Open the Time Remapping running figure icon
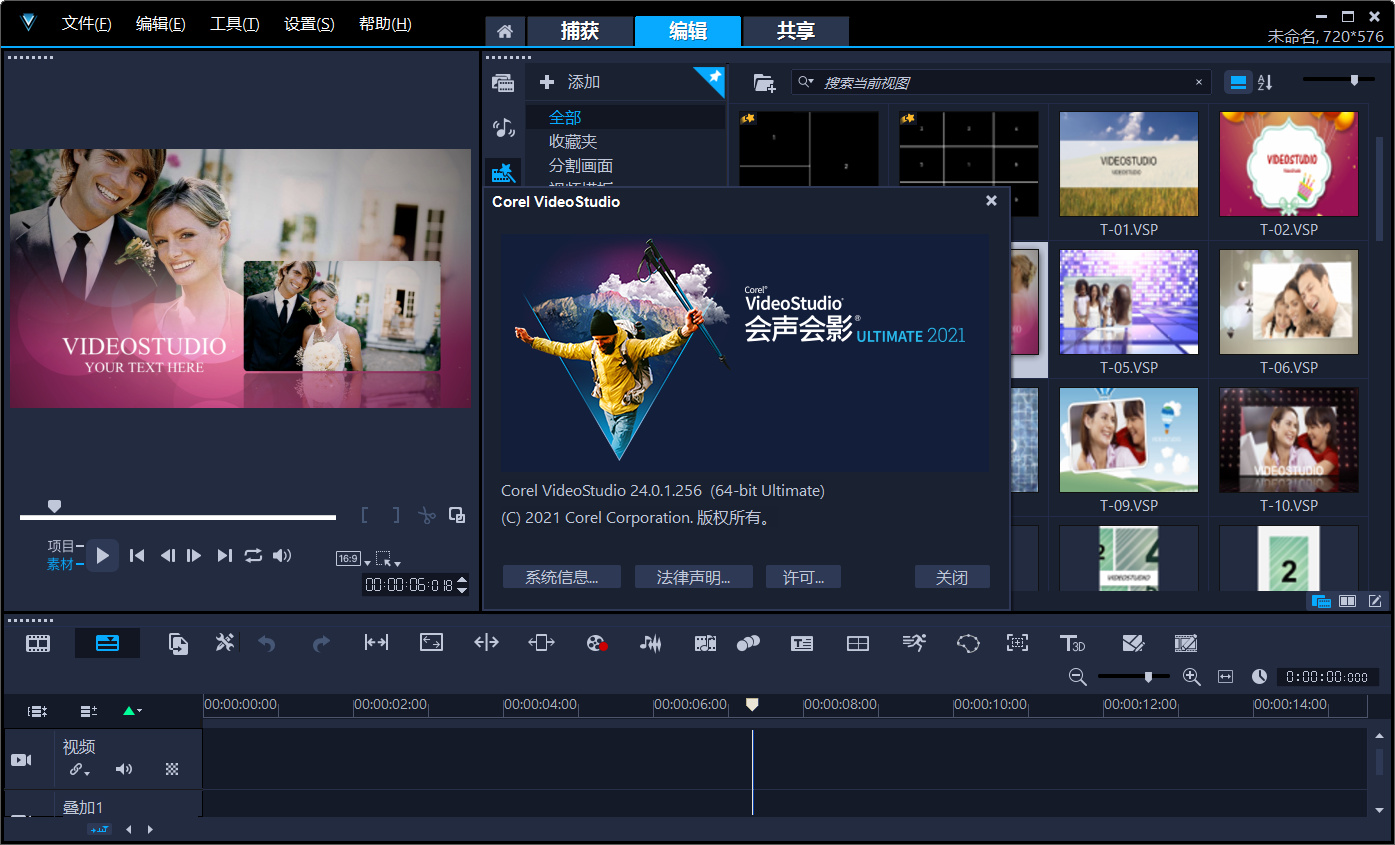This screenshot has width=1395, height=845. (913, 643)
